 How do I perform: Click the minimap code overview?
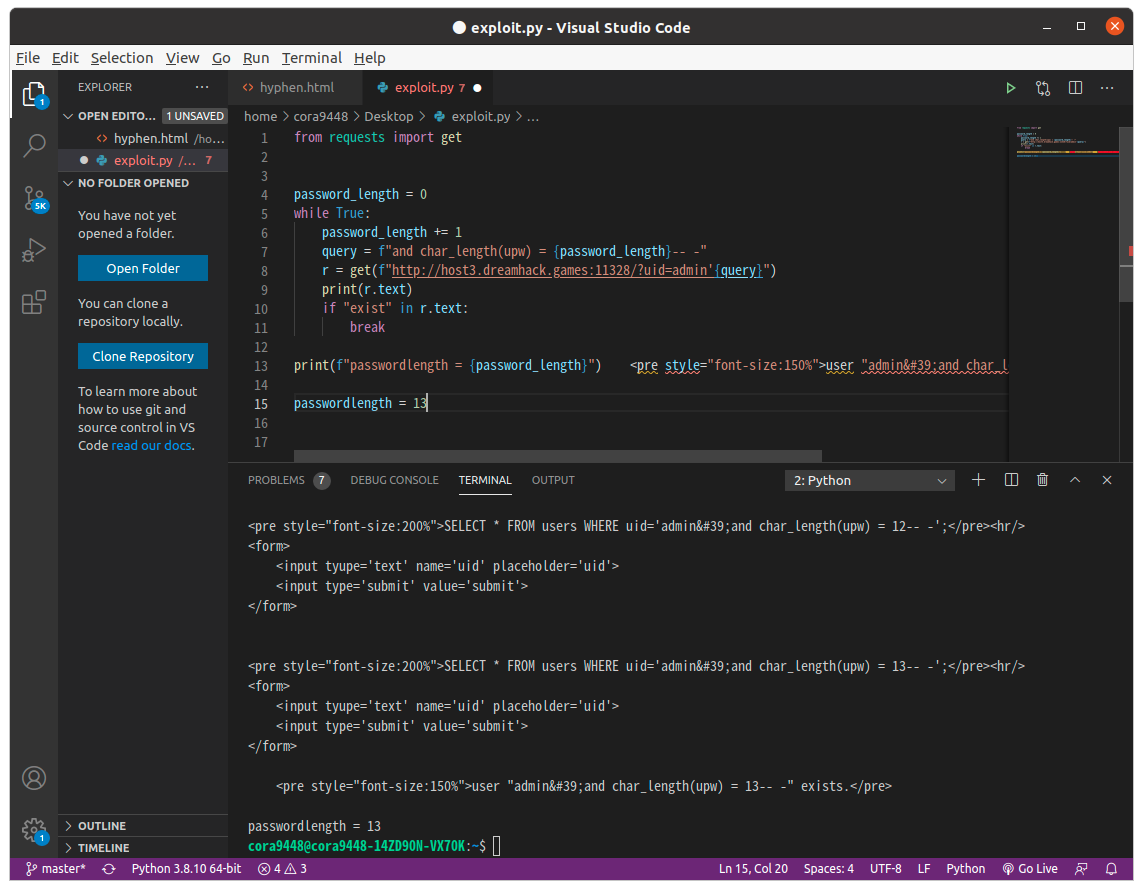(x=1064, y=143)
